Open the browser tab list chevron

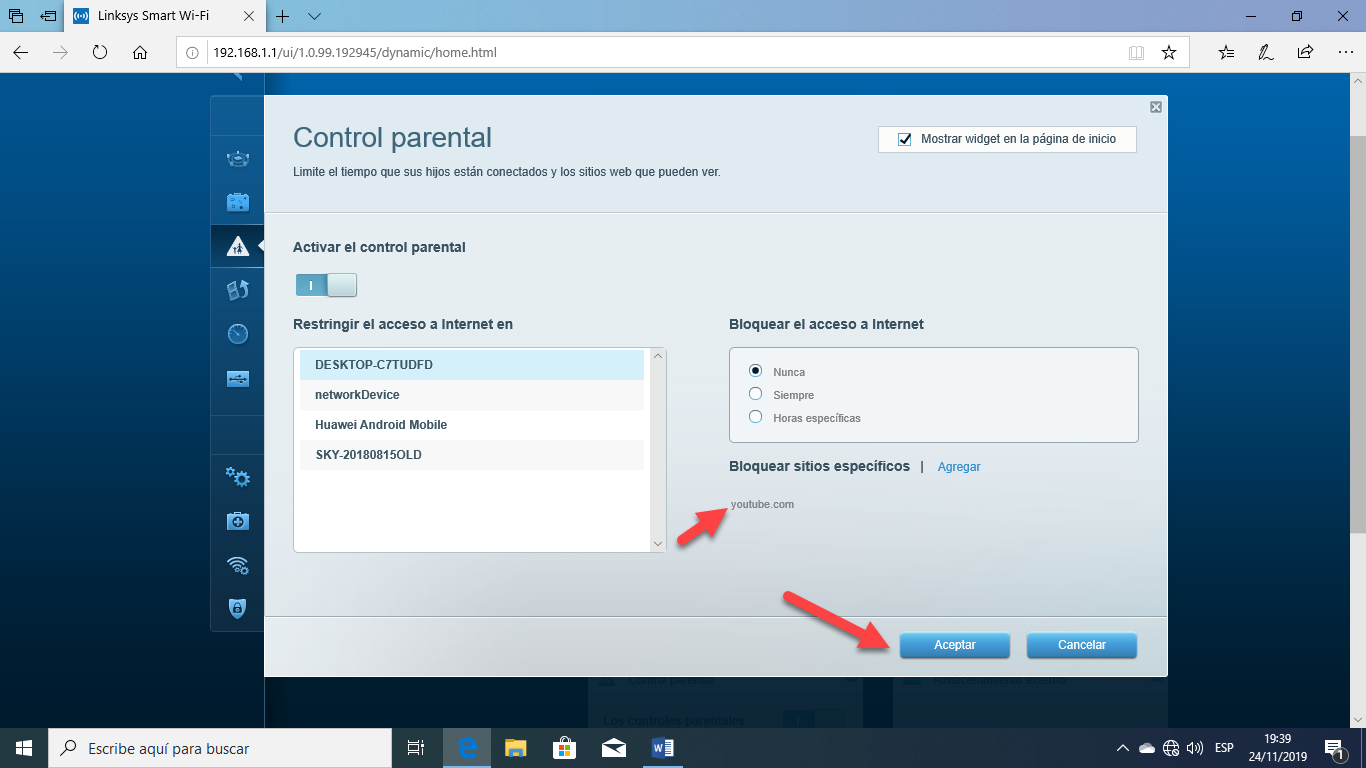coord(314,17)
